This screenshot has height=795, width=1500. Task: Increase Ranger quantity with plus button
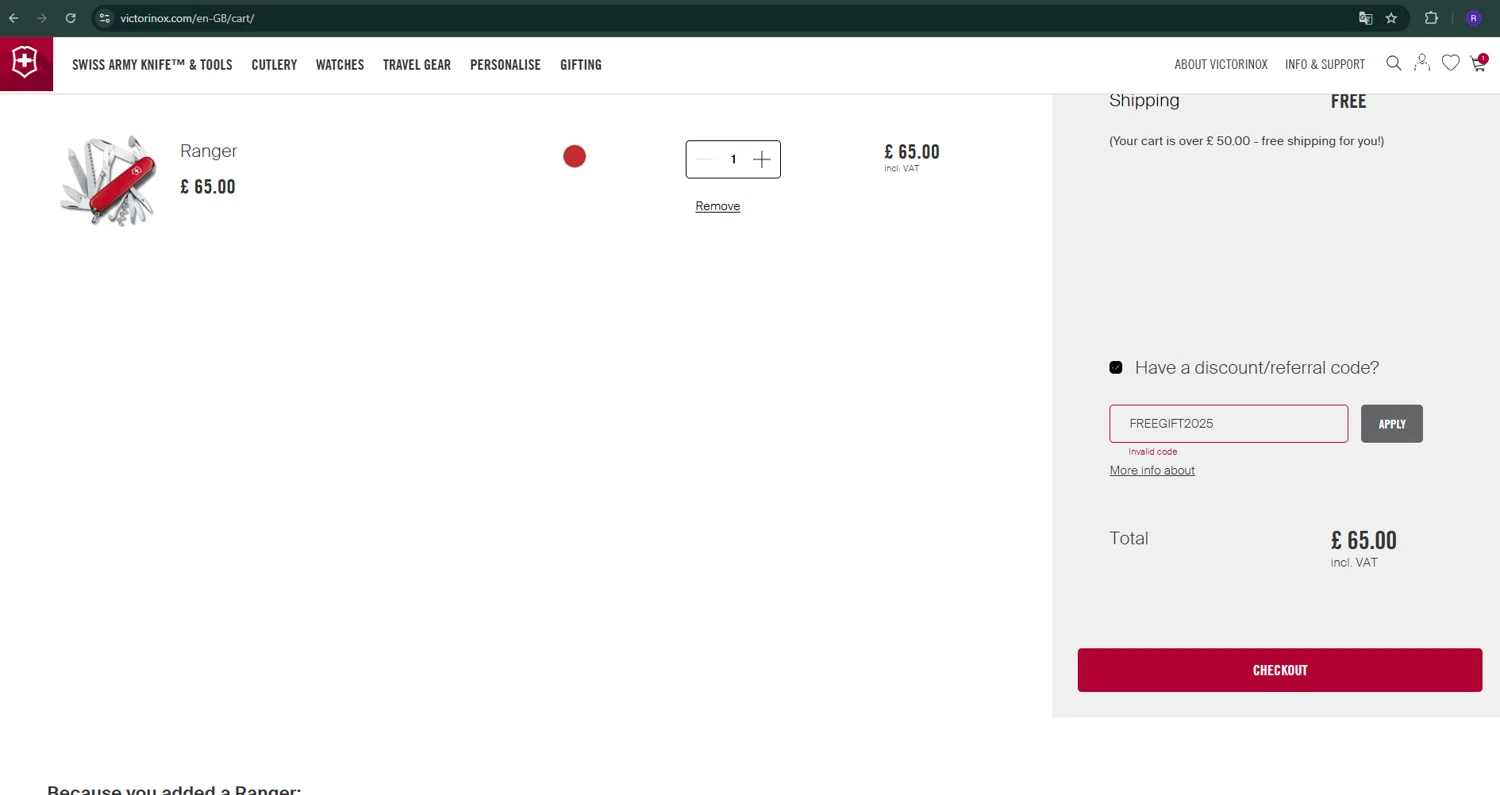[x=762, y=159]
